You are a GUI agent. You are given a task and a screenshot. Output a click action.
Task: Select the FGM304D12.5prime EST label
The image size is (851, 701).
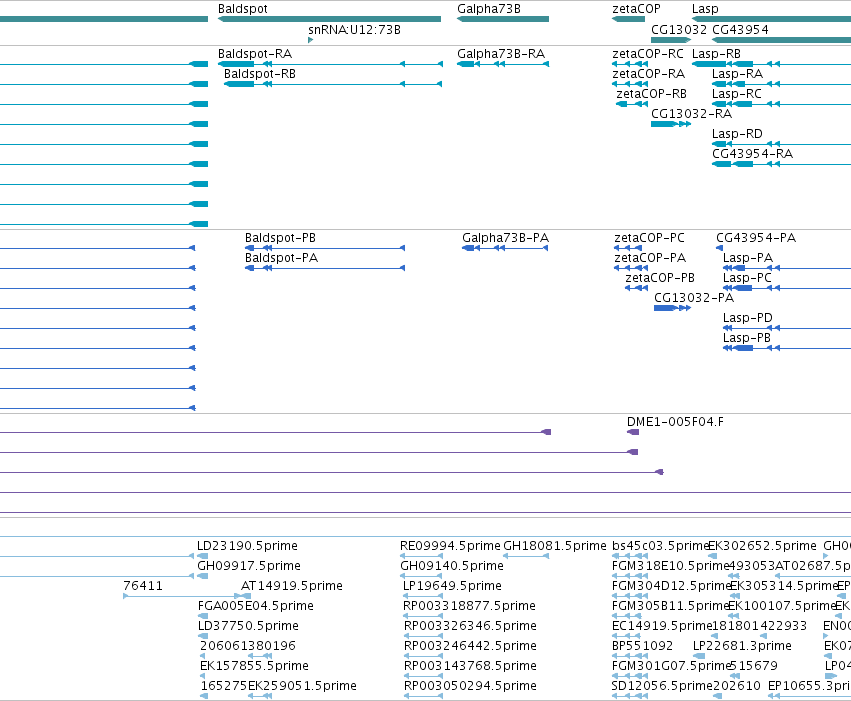(x=672, y=586)
